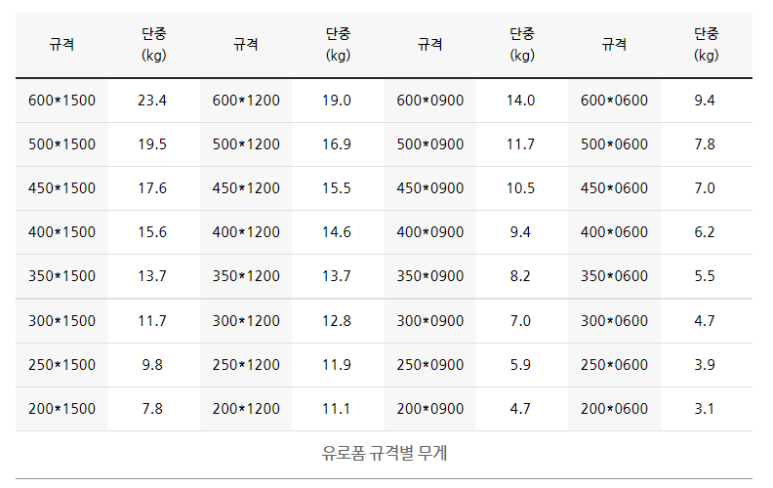Choose the 400*0900 size cell
Screen dimensions: 773x488
click(430, 232)
